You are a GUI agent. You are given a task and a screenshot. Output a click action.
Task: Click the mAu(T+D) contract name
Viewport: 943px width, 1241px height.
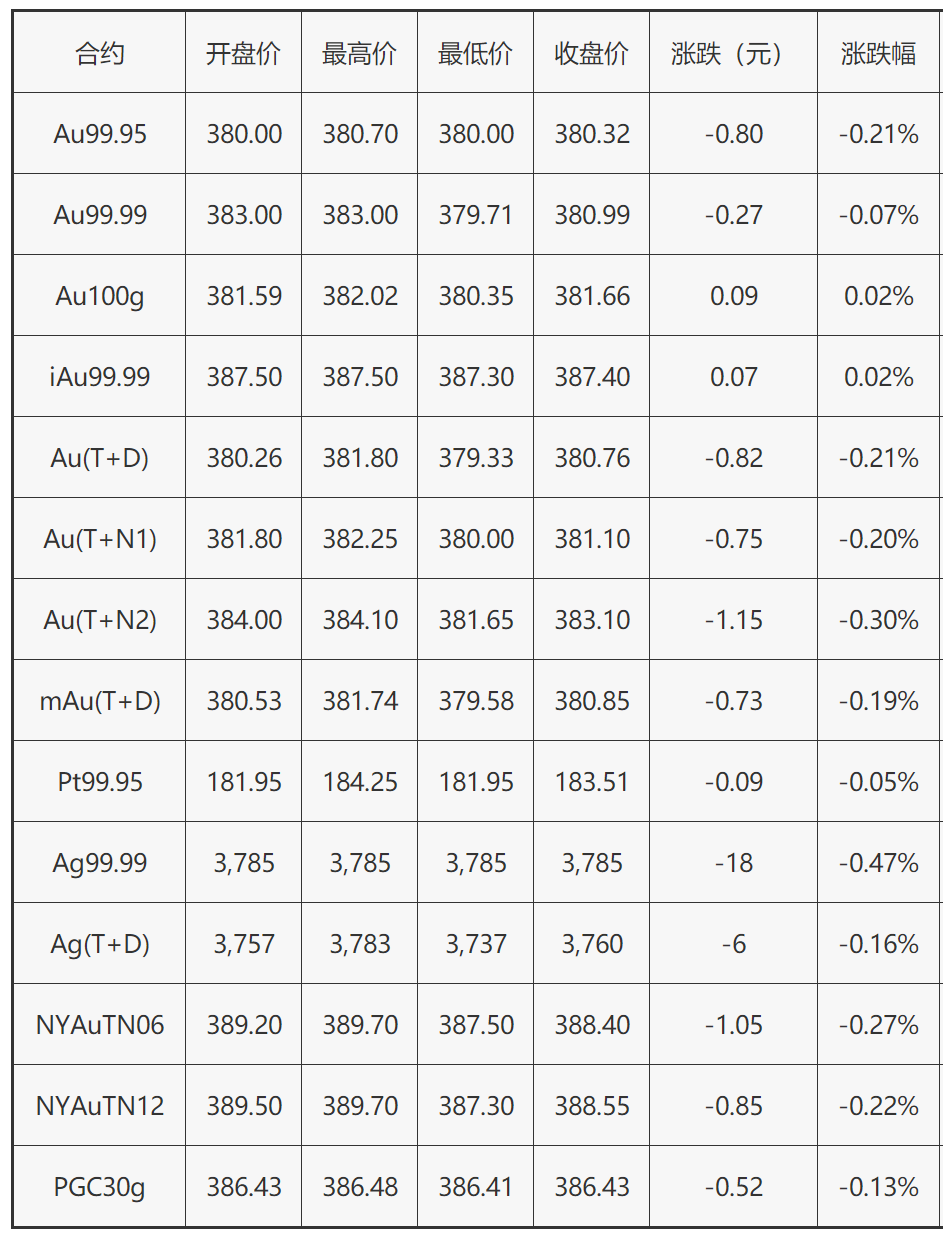pyautogui.click(x=100, y=701)
